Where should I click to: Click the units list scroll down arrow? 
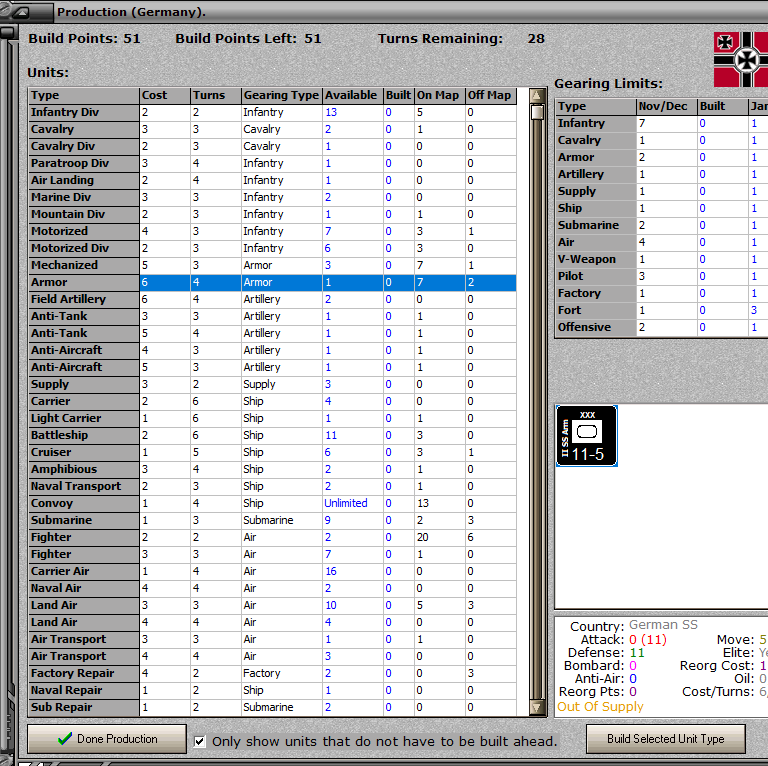pos(537,707)
